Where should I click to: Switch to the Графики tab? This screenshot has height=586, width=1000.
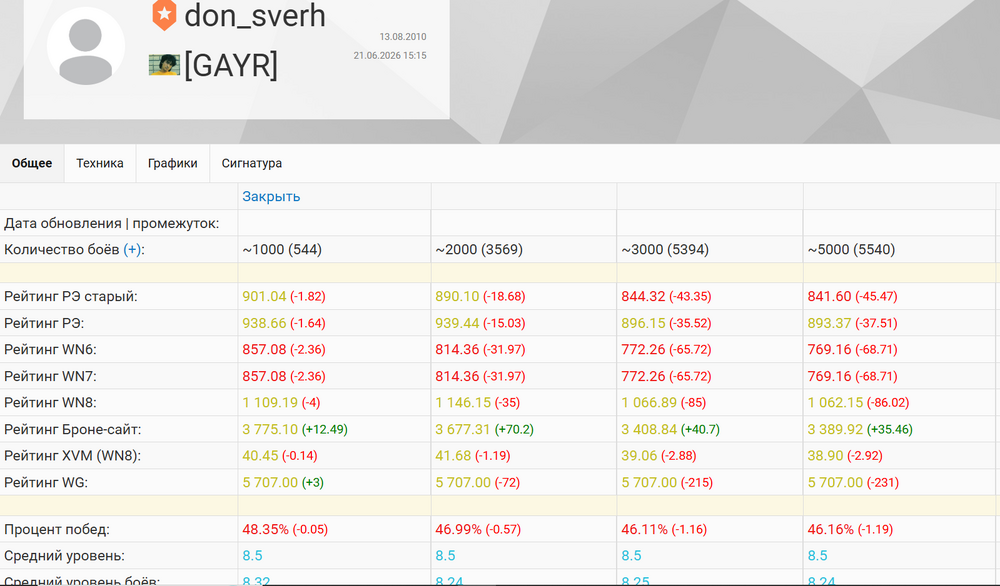[173, 163]
